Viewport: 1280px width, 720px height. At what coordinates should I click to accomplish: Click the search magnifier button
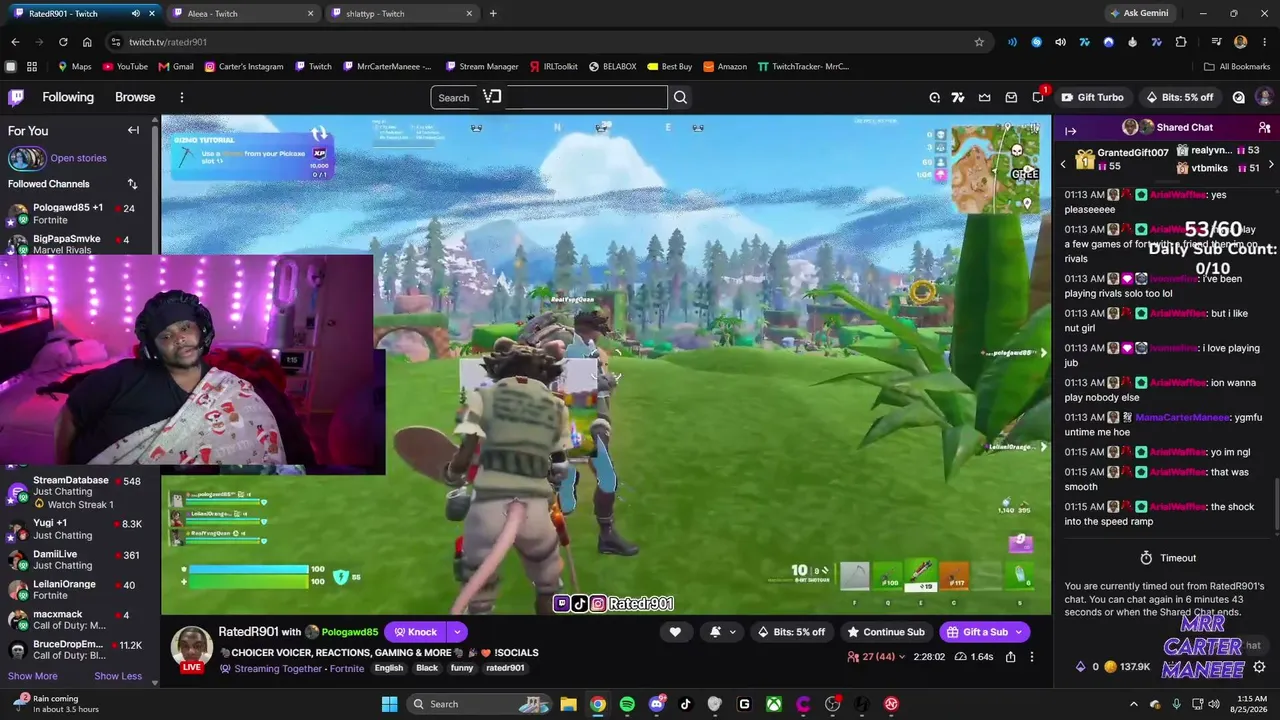point(680,97)
